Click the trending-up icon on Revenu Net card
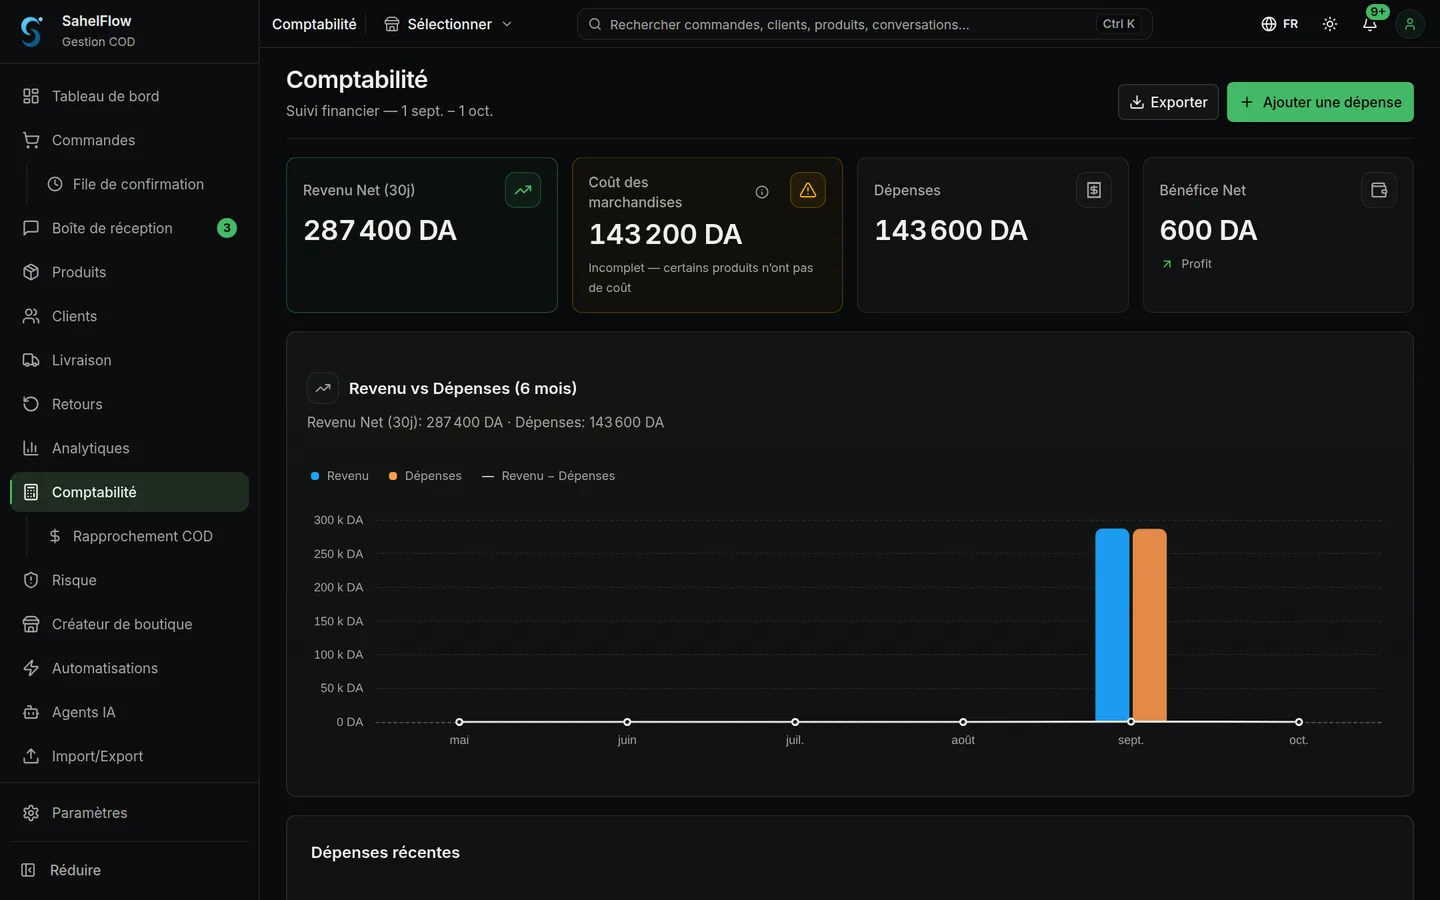 coord(523,190)
